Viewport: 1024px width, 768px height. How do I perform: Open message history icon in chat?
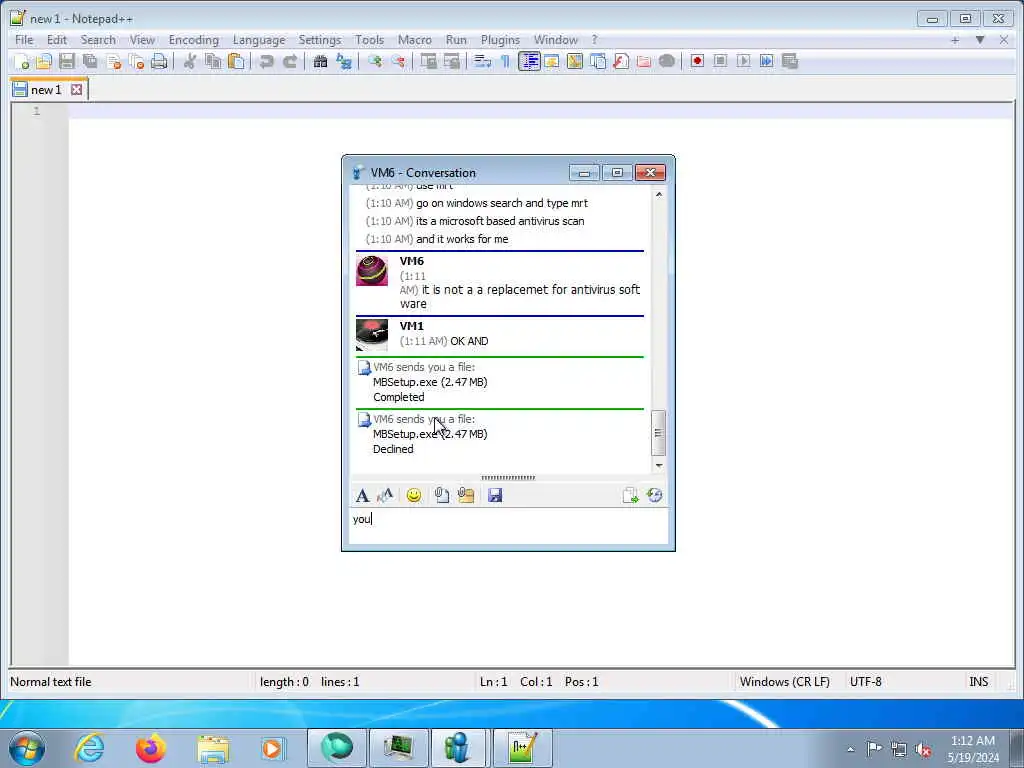pos(654,496)
